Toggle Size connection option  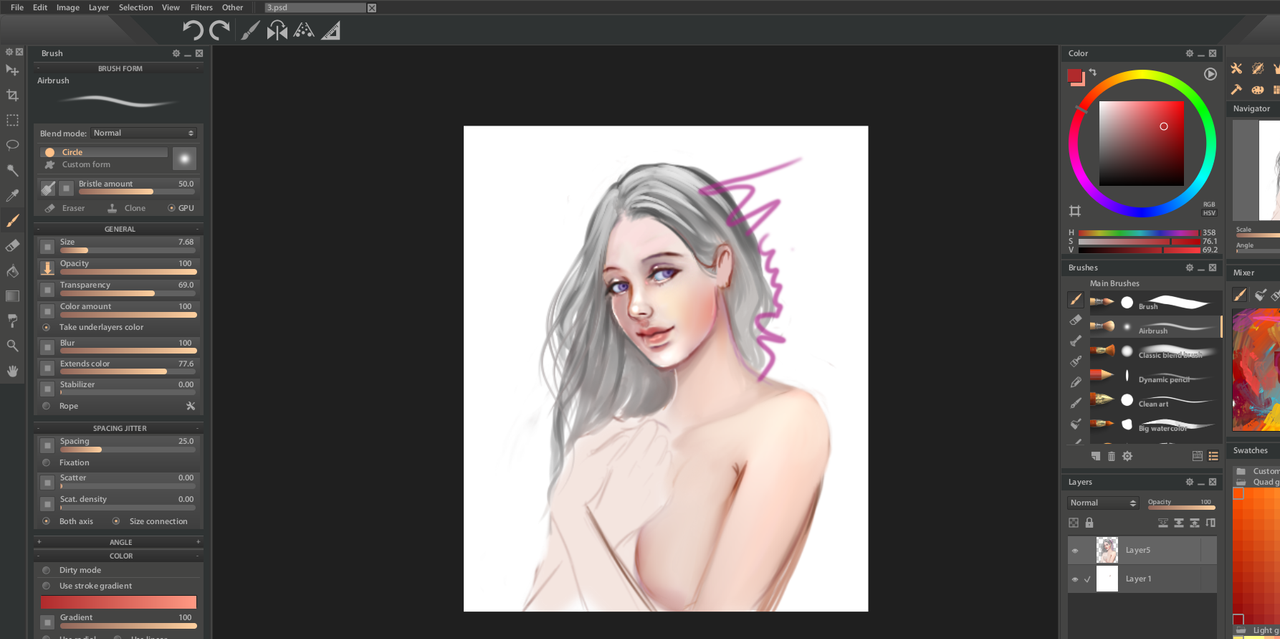(116, 521)
